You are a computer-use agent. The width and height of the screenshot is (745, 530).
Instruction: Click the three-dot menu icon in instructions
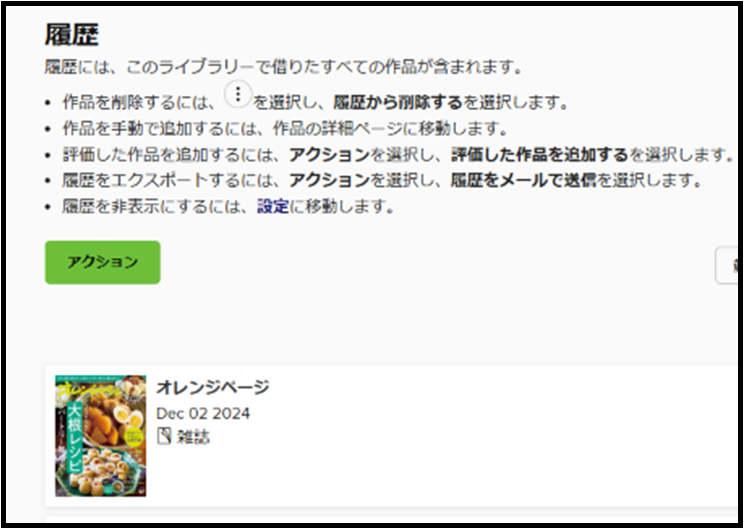pyautogui.click(x=238, y=94)
